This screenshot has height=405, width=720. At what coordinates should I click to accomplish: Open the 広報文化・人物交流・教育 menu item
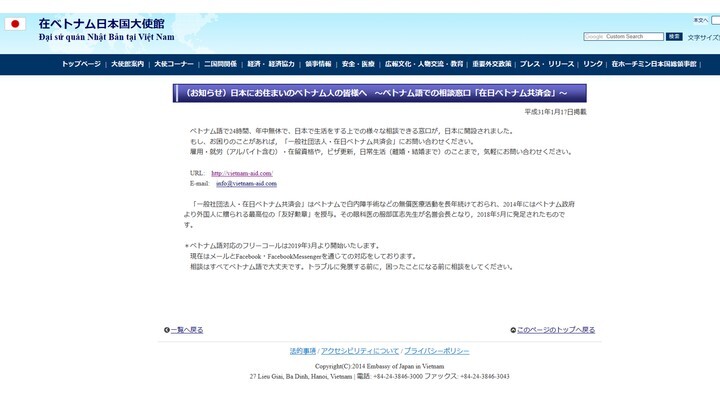pos(424,64)
